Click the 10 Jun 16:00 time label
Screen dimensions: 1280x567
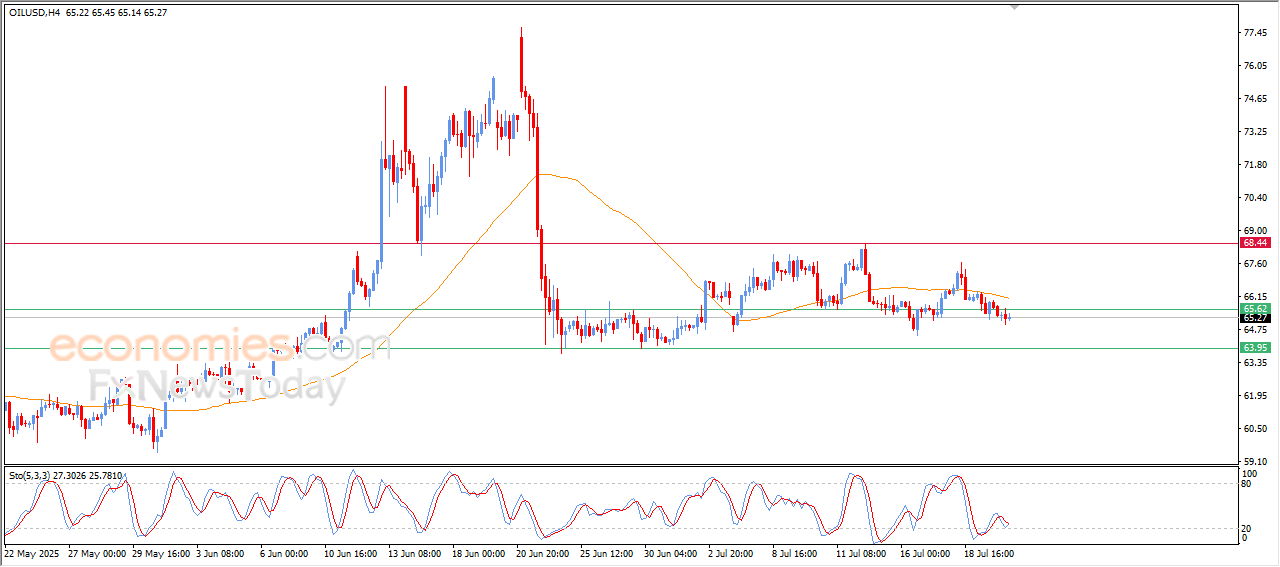[350, 552]
